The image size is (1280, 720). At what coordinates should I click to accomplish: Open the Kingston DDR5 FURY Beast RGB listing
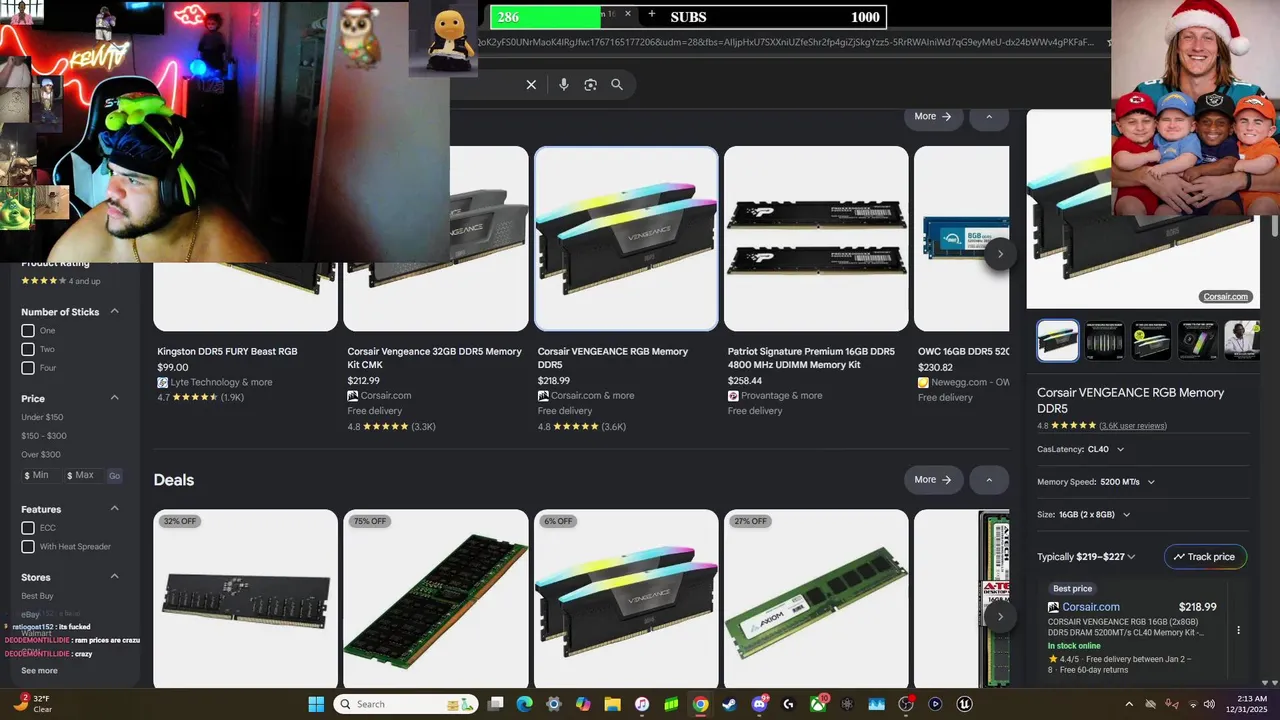point(227,352)
